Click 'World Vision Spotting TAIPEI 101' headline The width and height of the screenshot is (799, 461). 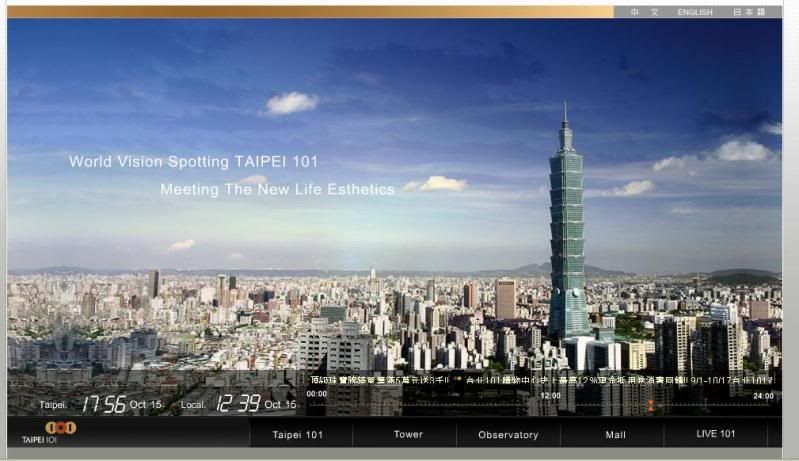tap(194, 162)
